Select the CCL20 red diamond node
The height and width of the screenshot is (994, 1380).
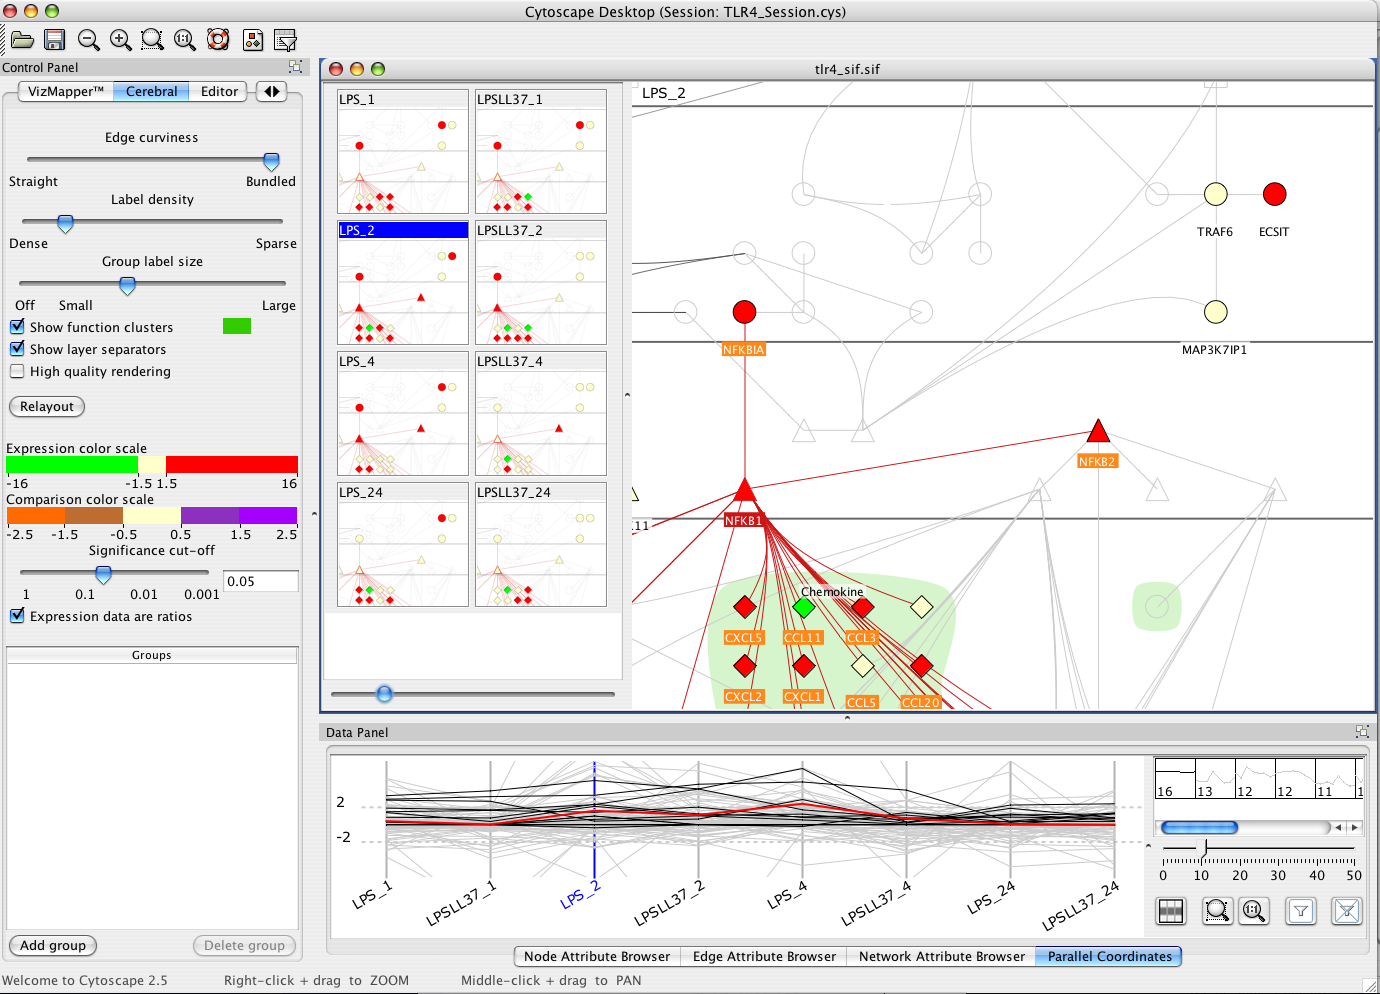(x=921, y=666)
